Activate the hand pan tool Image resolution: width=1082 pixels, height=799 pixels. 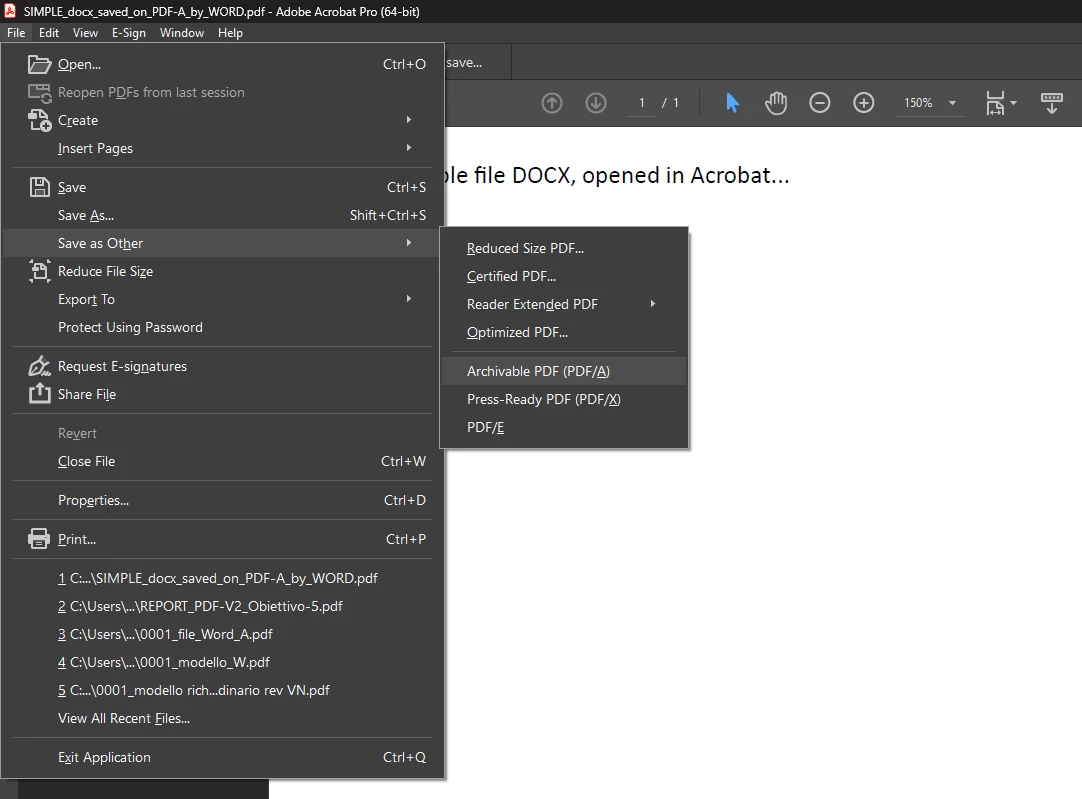tap(776, 103)
